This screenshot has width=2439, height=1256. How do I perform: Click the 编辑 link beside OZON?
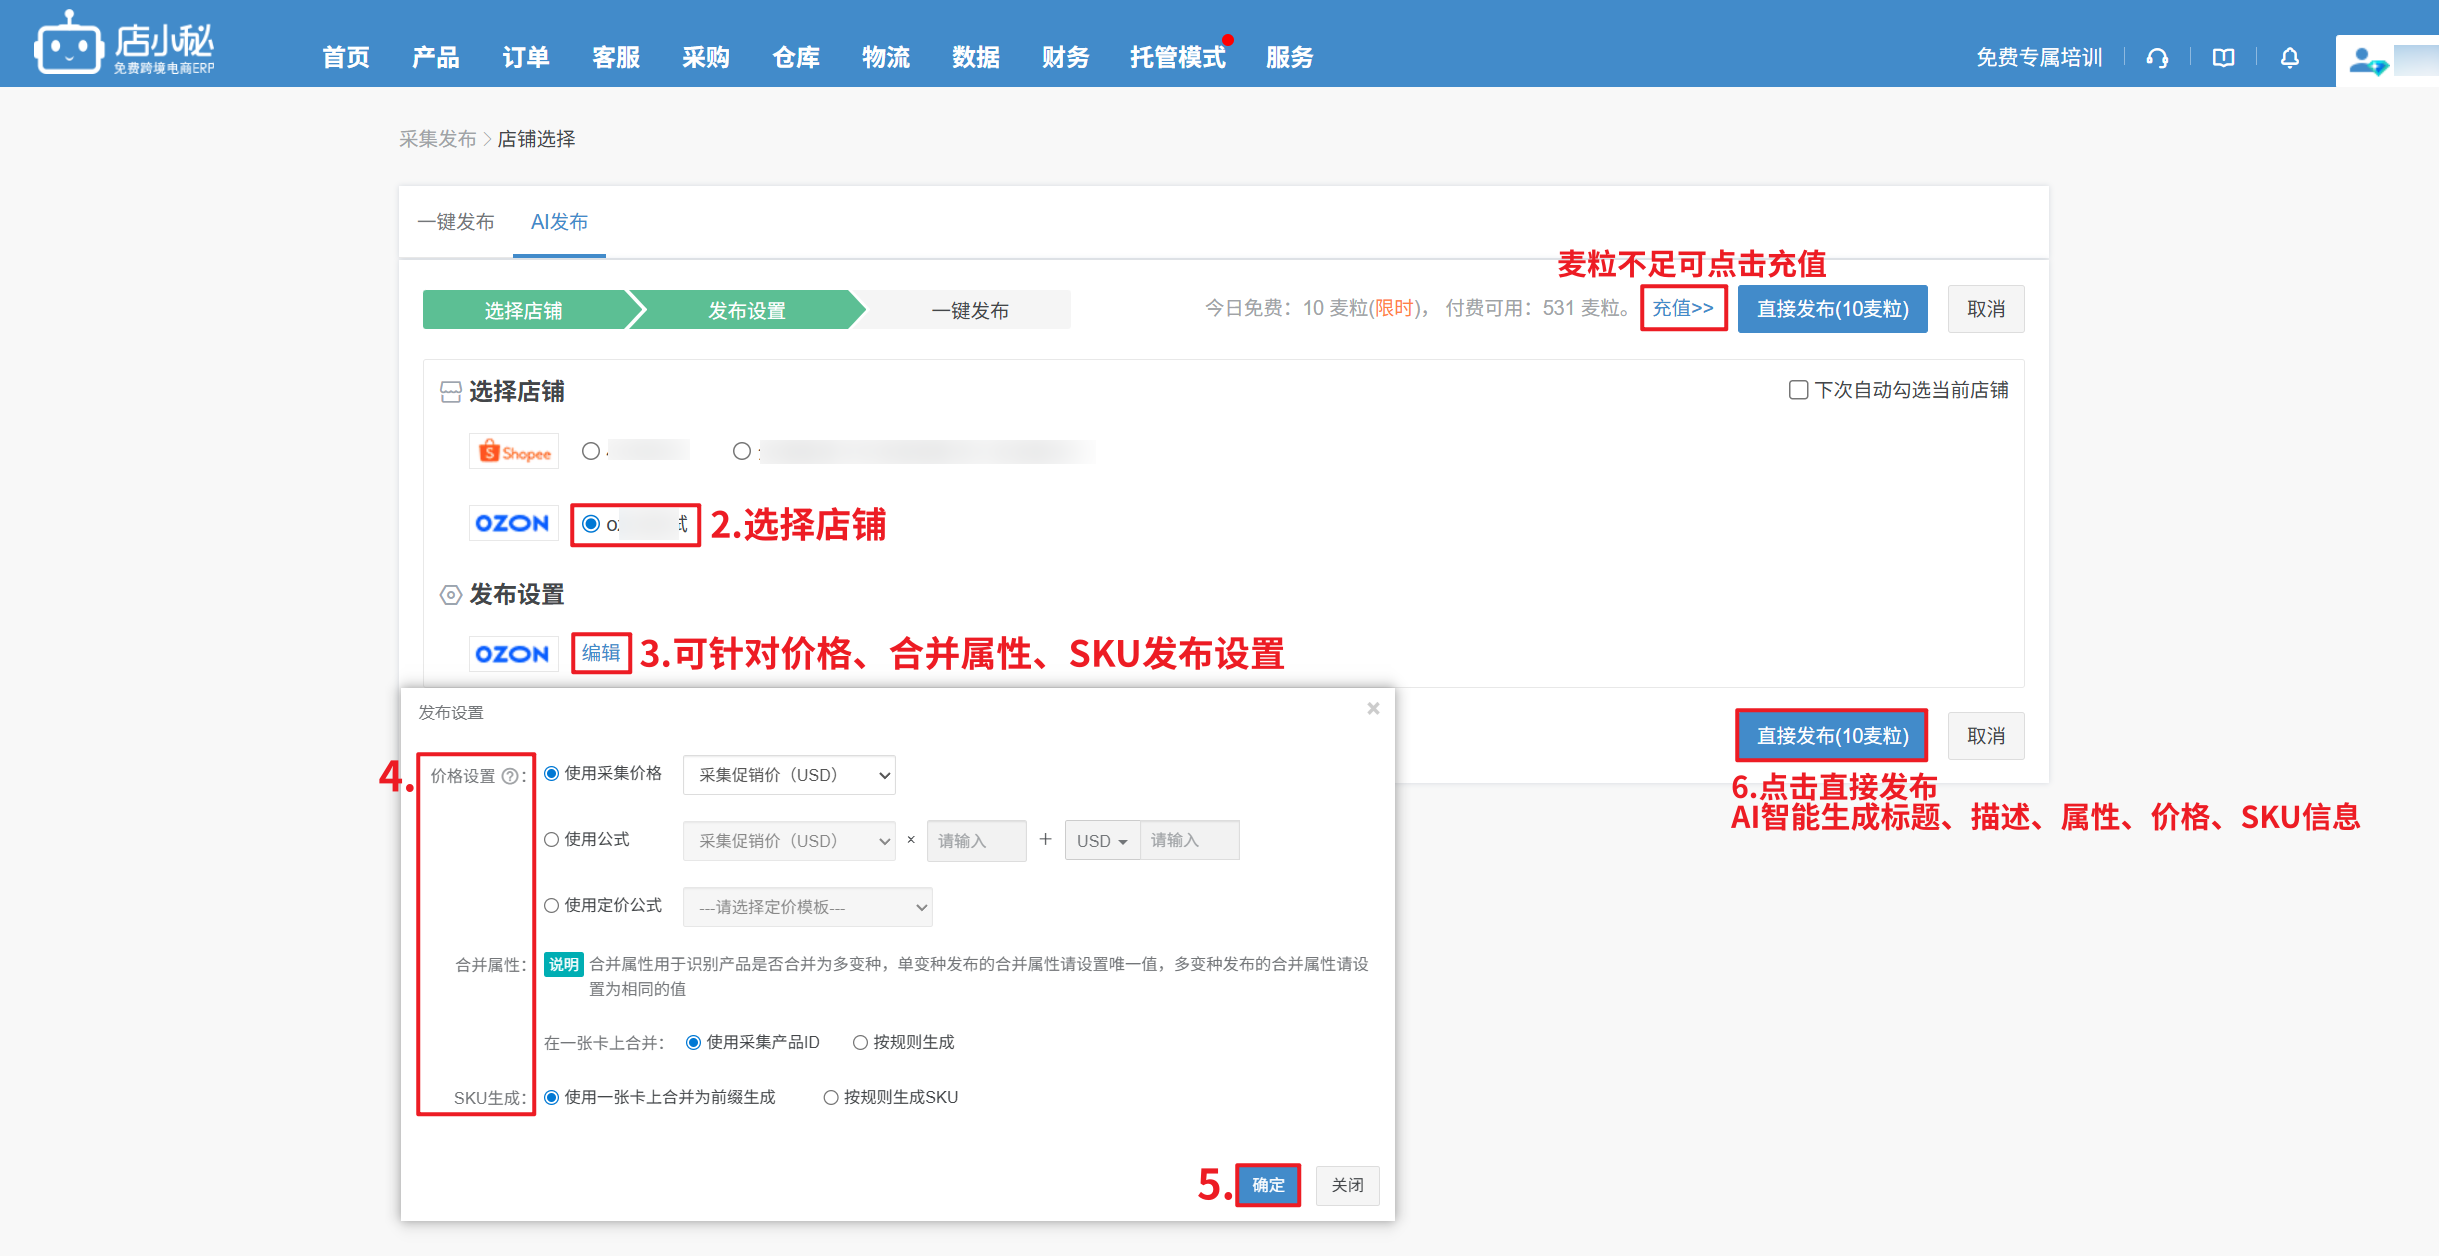click(601, 653)
